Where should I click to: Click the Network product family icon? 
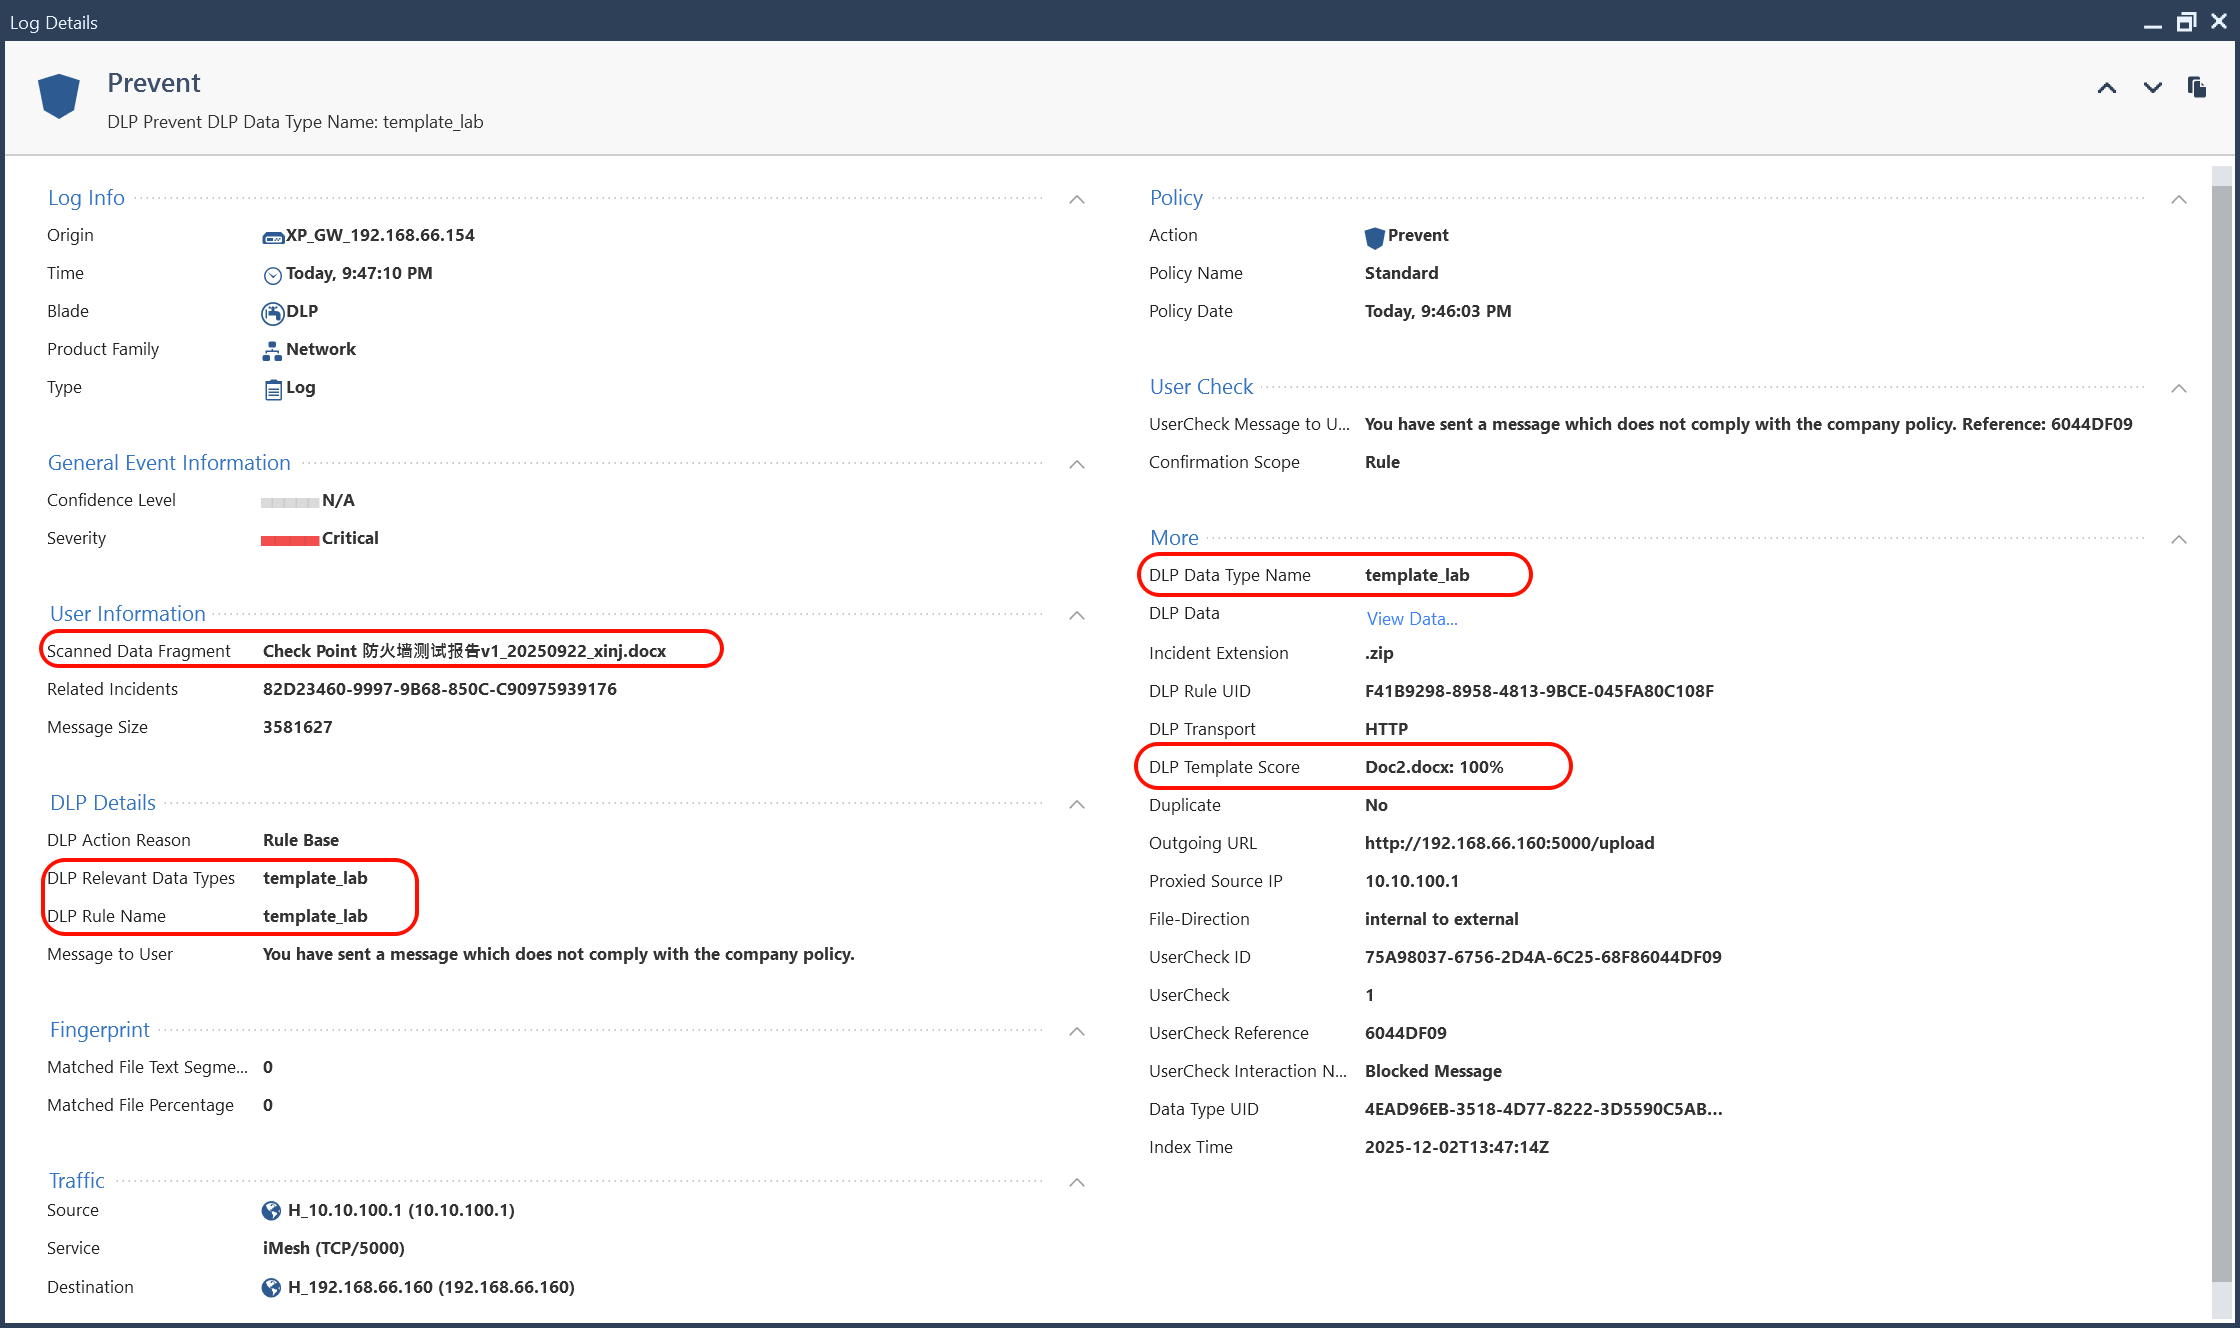[272, 351]
